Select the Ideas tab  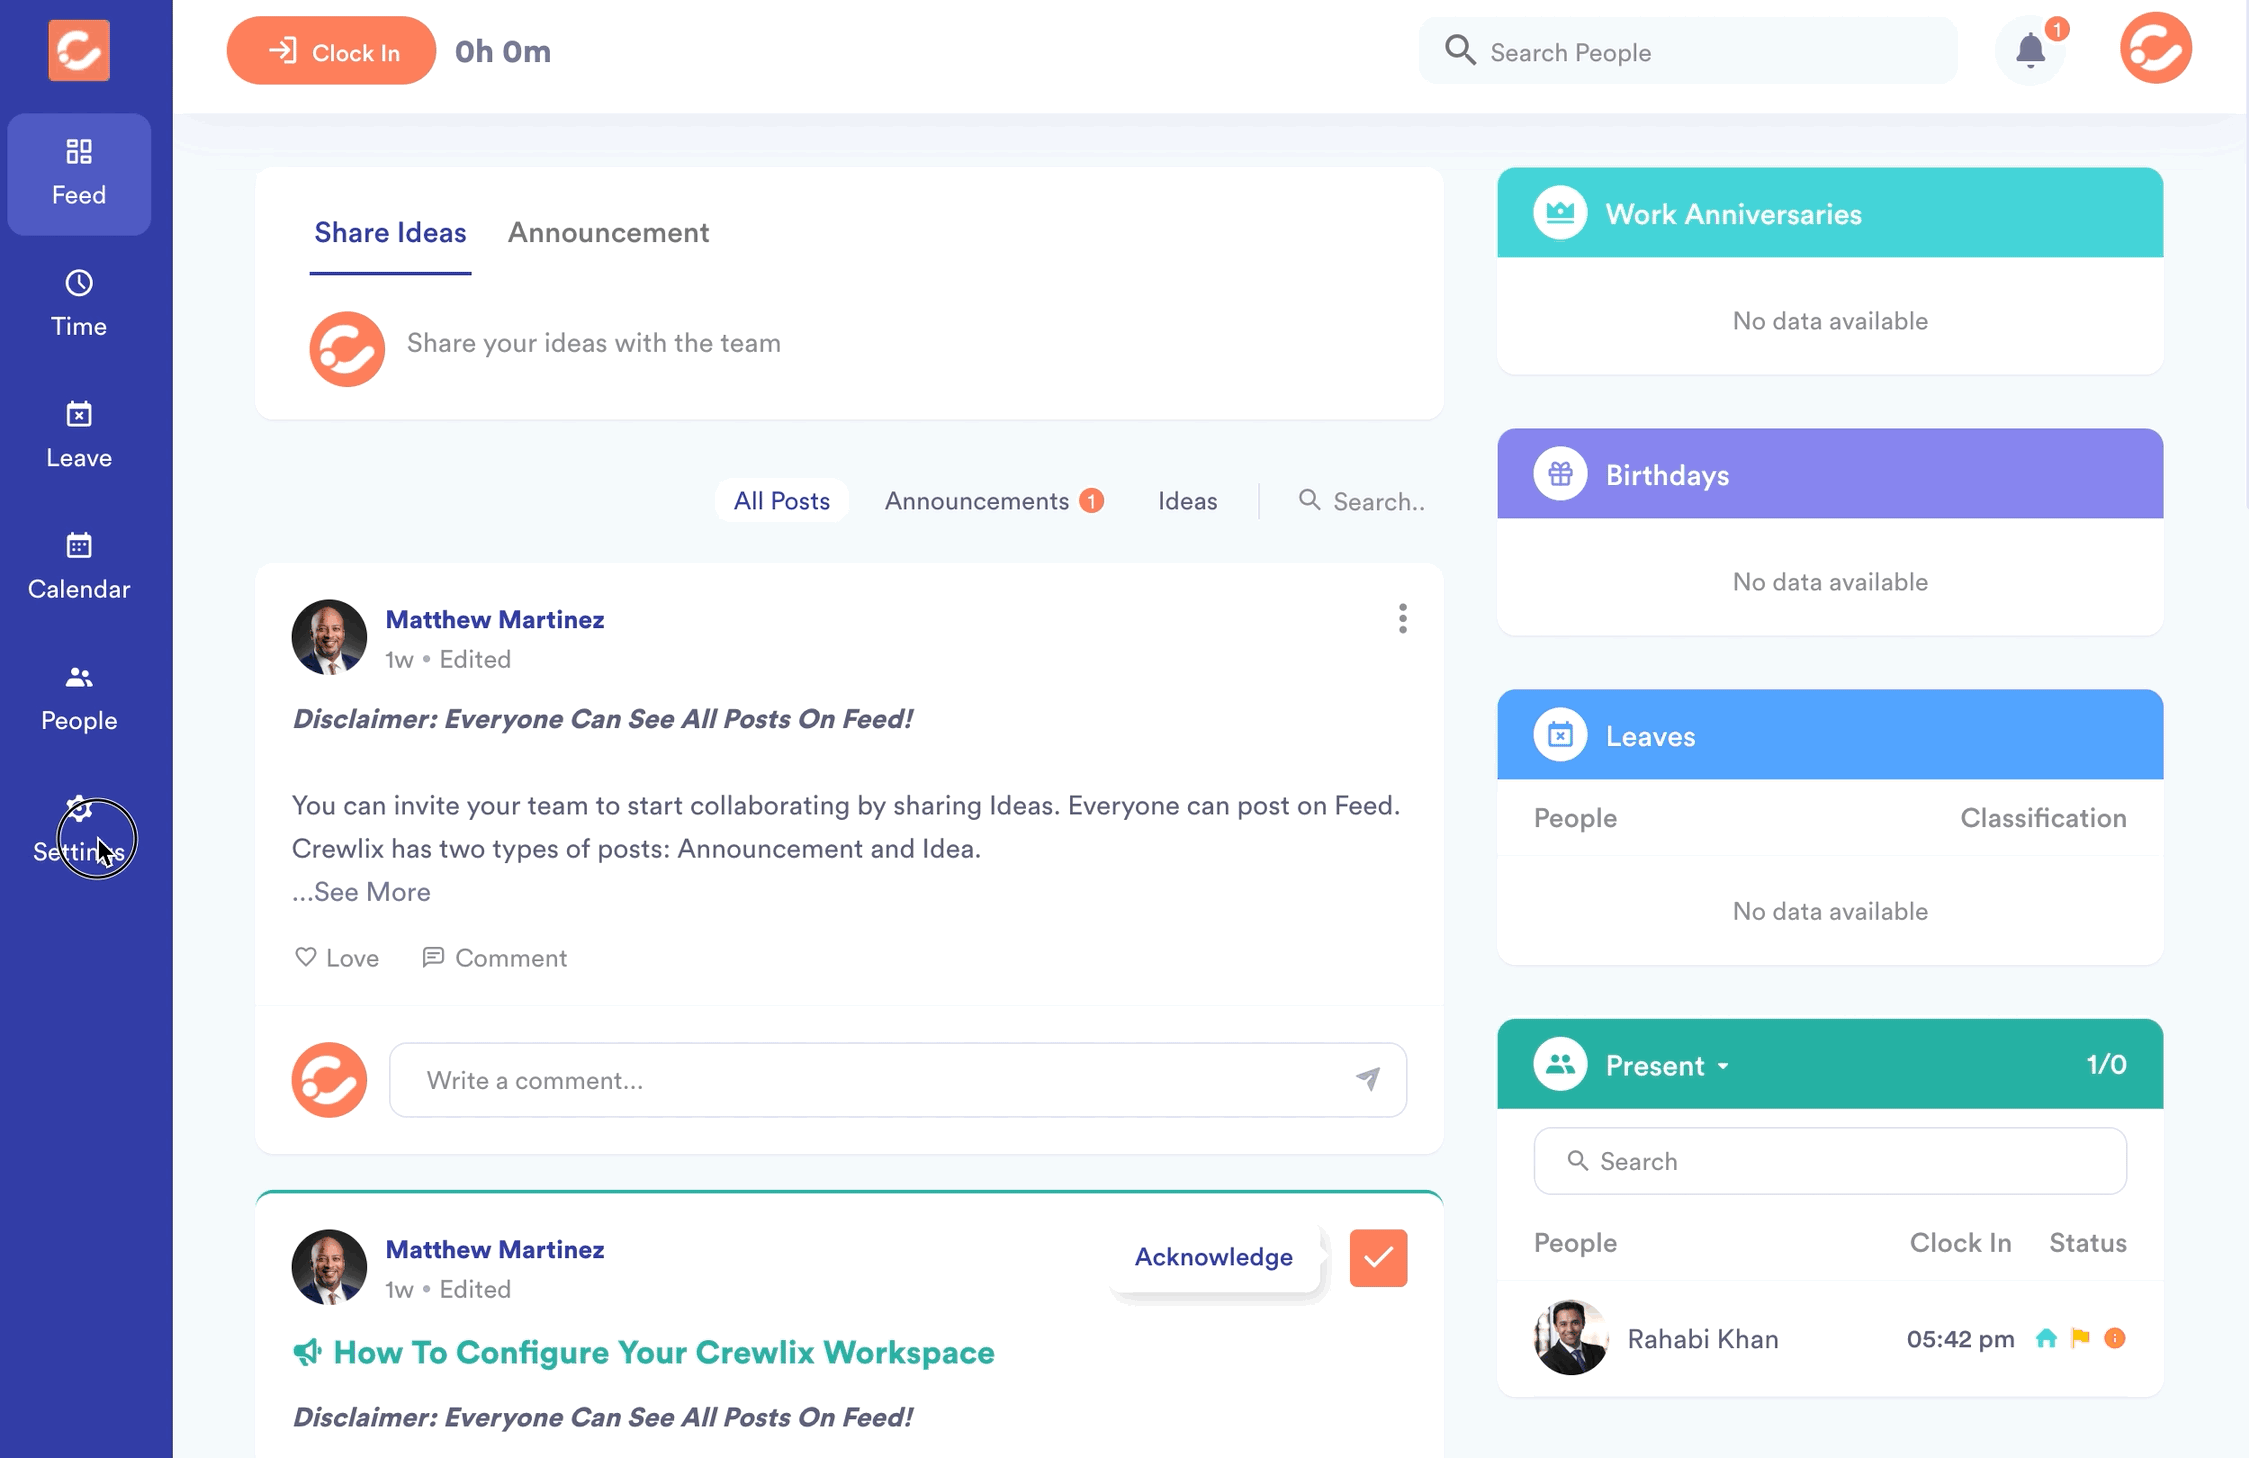[x=1188, y=500]
